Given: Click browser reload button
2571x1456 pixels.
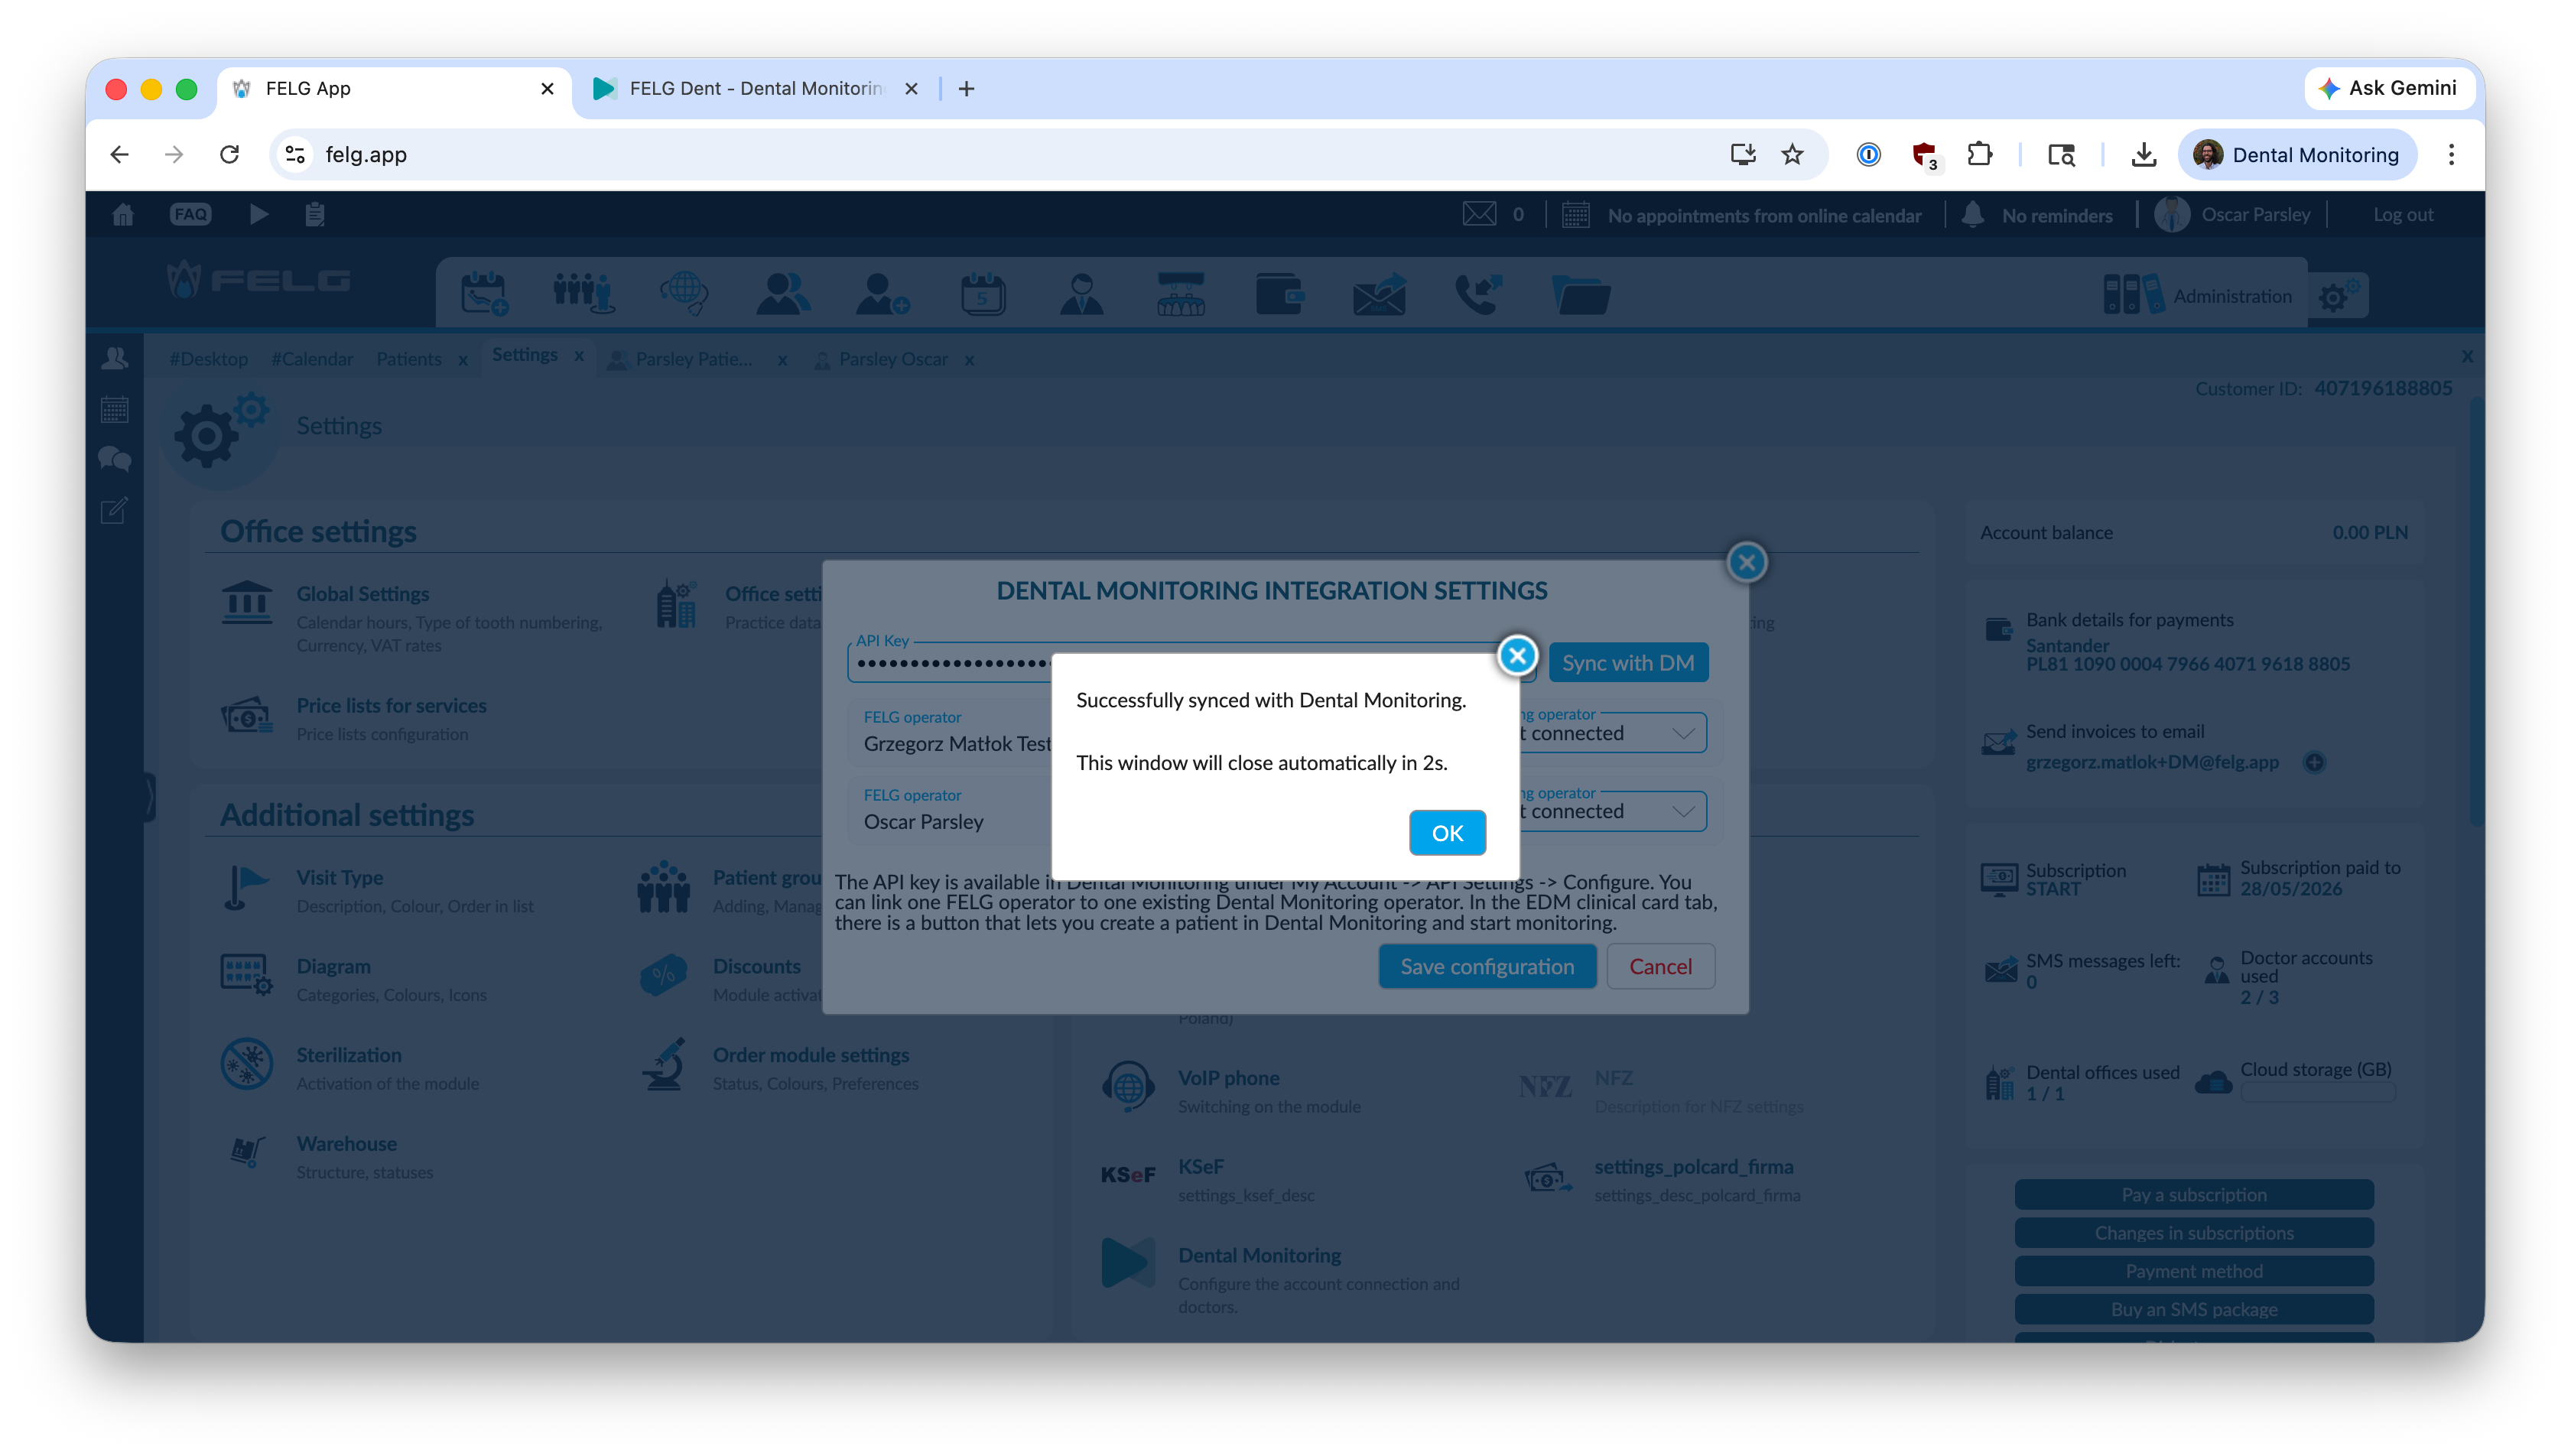Looking at the screenshot, I should (x=229, y=154).
